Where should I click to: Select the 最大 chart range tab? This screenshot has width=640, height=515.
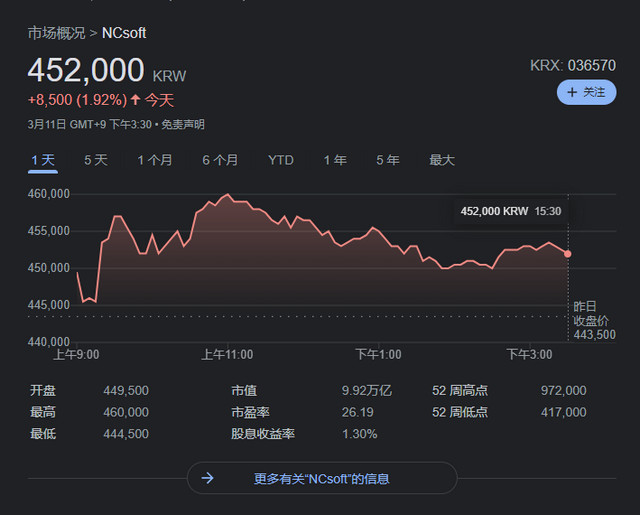tap(442, 160)
